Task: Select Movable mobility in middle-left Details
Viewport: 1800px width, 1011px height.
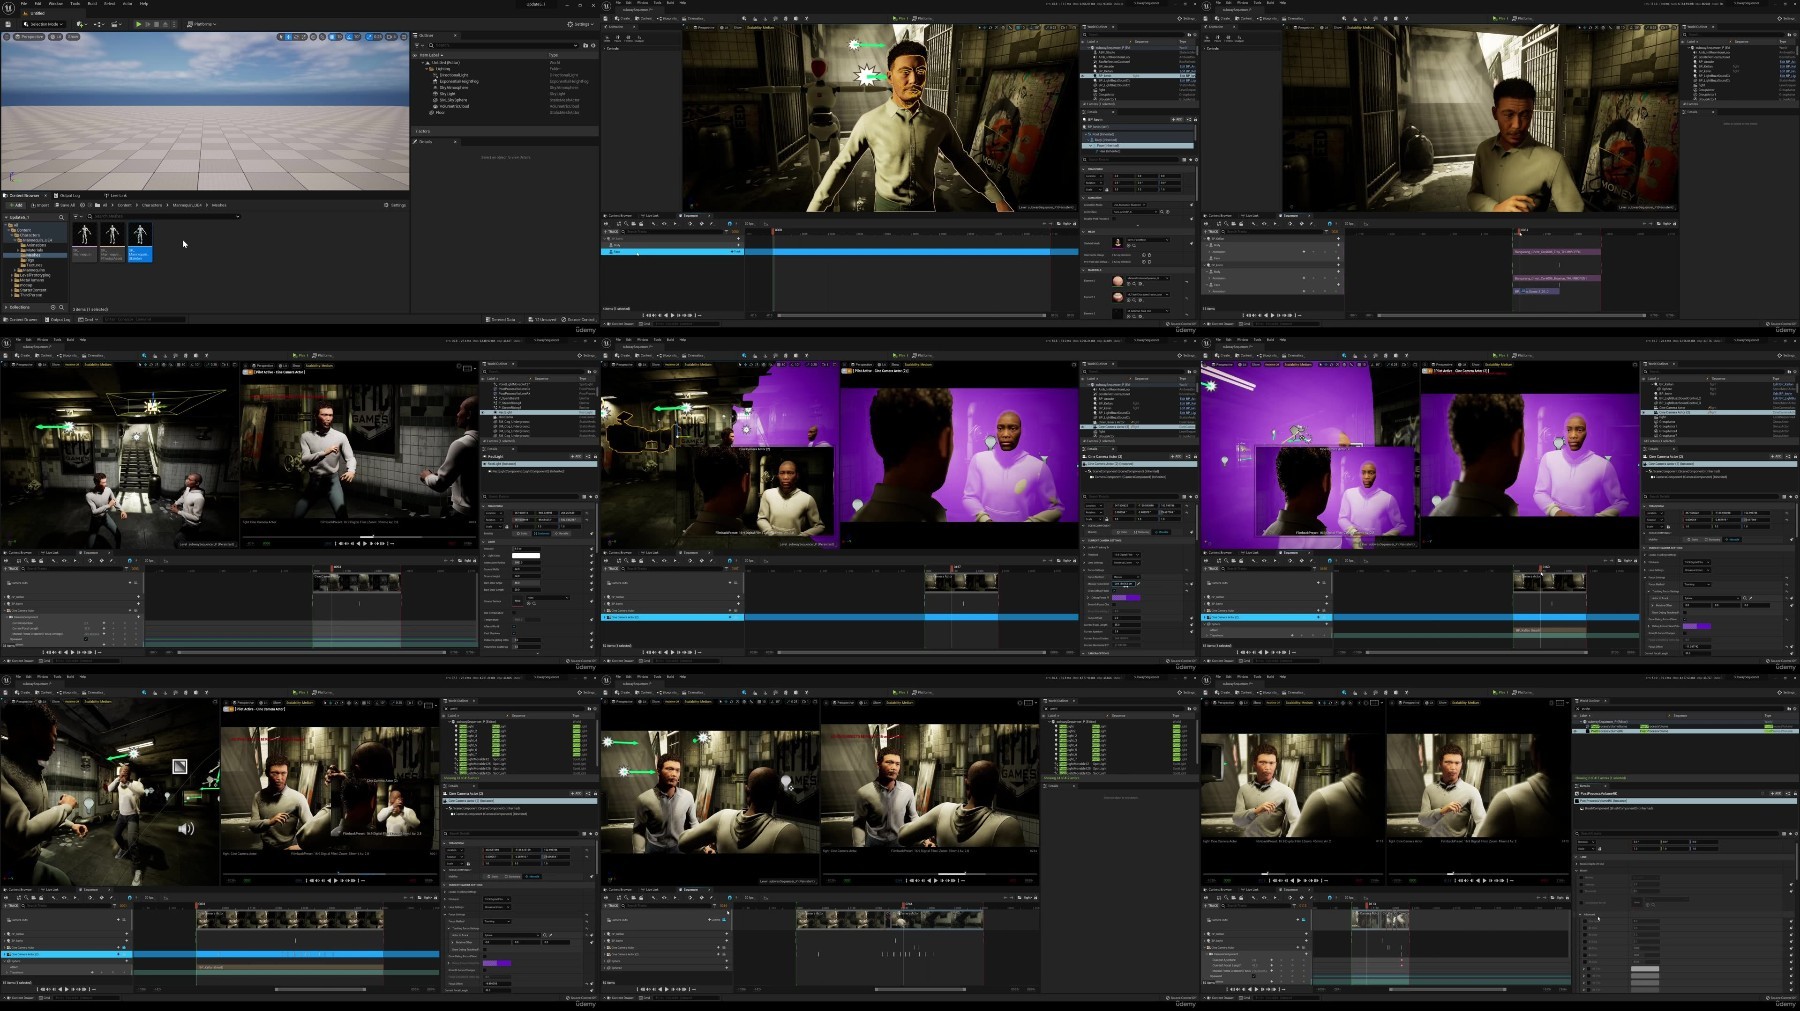Action: pyautogui.click(x=562, y=533)
